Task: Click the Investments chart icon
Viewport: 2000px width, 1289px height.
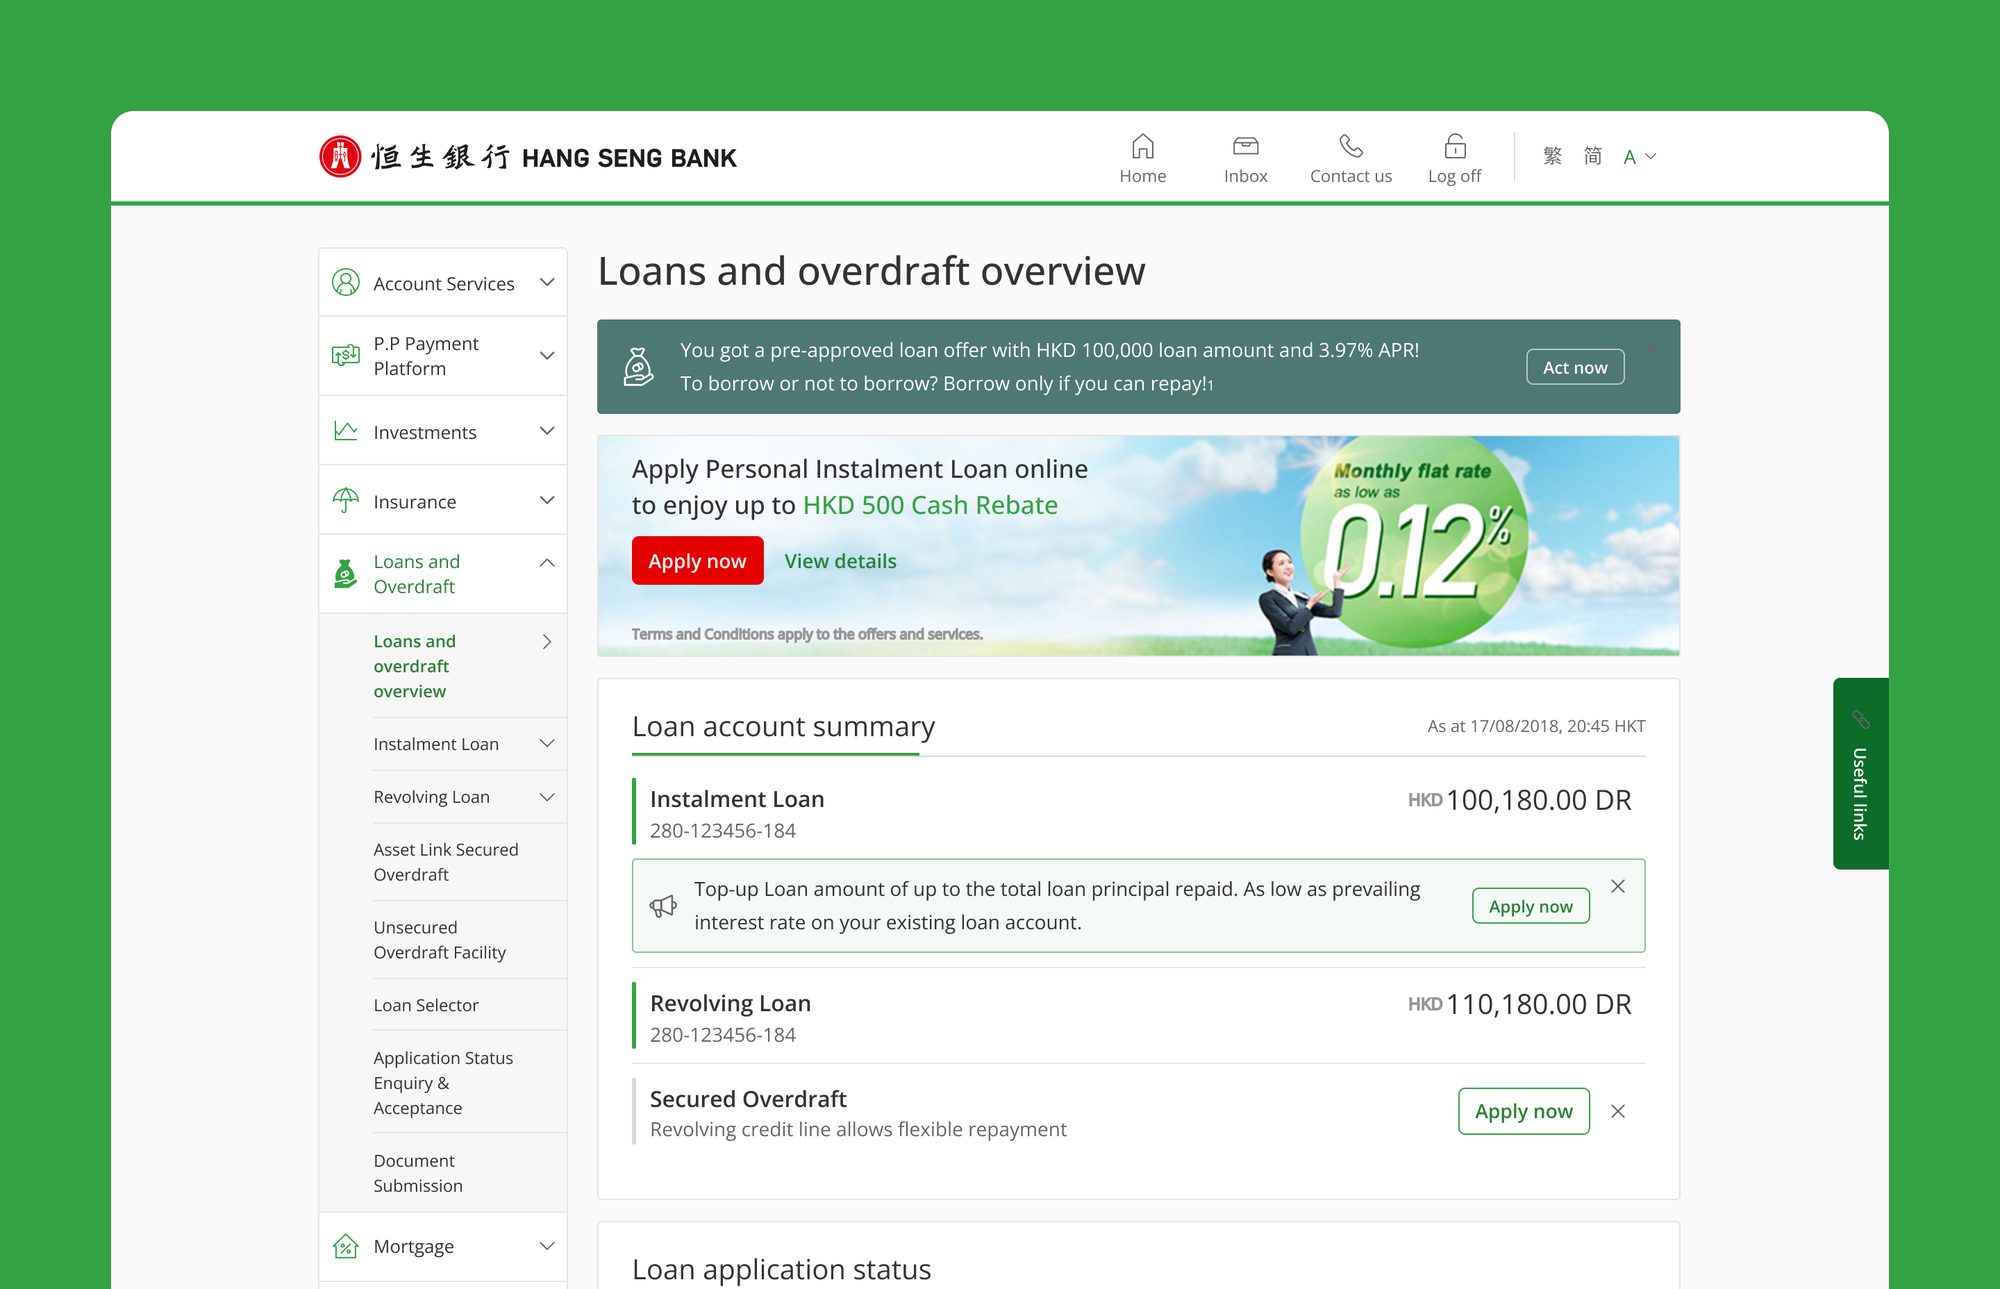Action: [346, 431]
